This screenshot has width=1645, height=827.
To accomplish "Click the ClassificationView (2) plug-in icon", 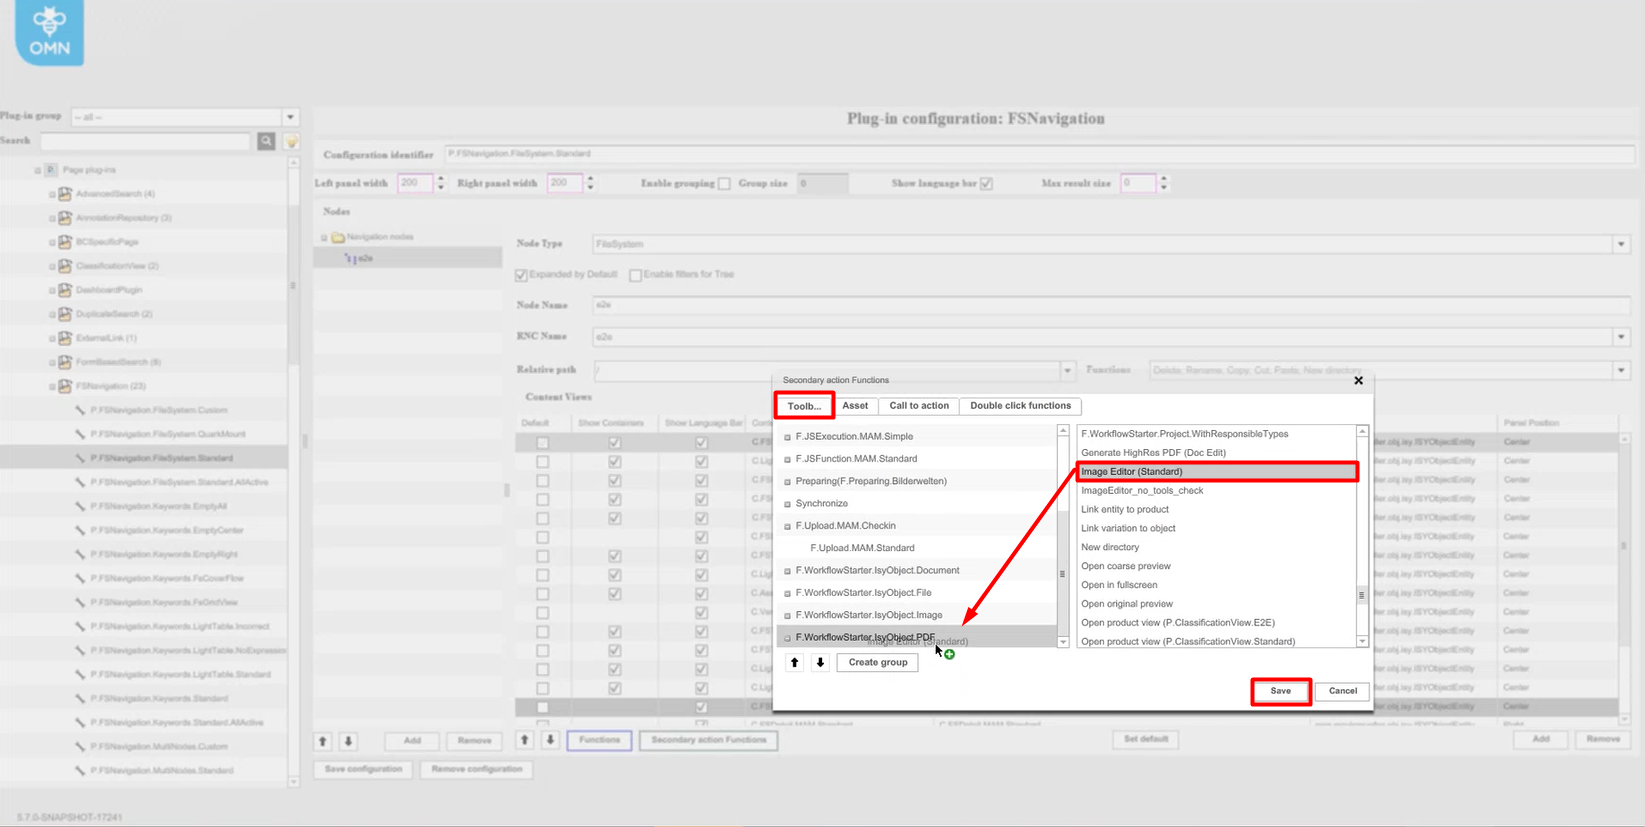I will pyautogui.click(x=65, y=266).
